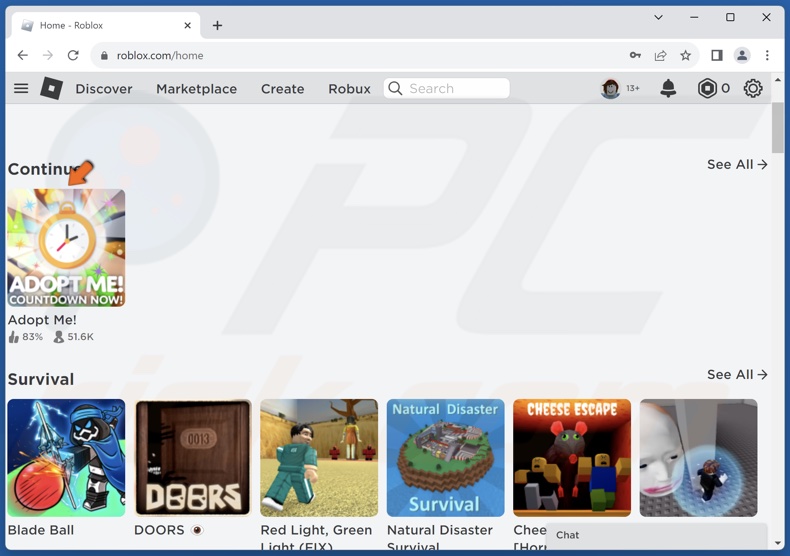Open the Blade Ball thumbnail
790x556 pixels.
(66, 458)
